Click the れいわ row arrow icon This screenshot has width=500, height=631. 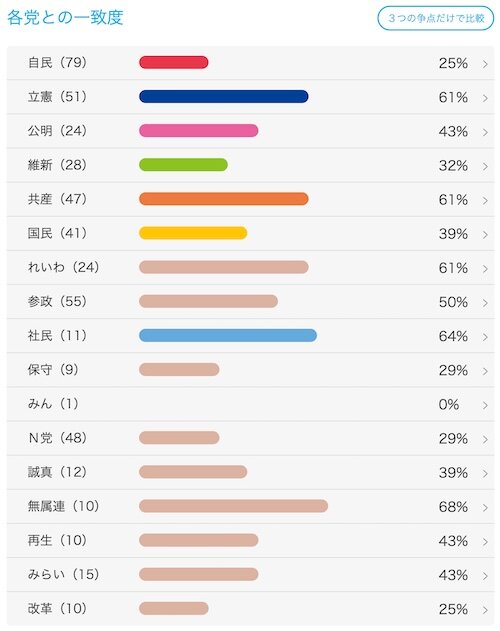[x=485, y=269]
